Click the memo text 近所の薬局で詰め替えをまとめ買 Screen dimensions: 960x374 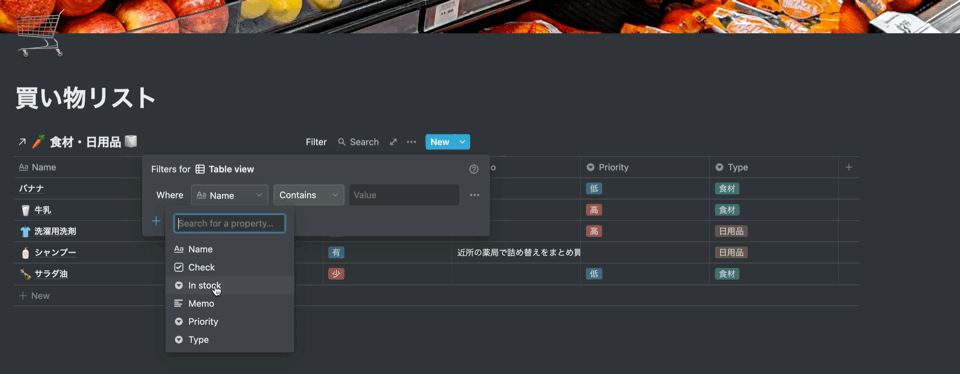pos(519,252)
